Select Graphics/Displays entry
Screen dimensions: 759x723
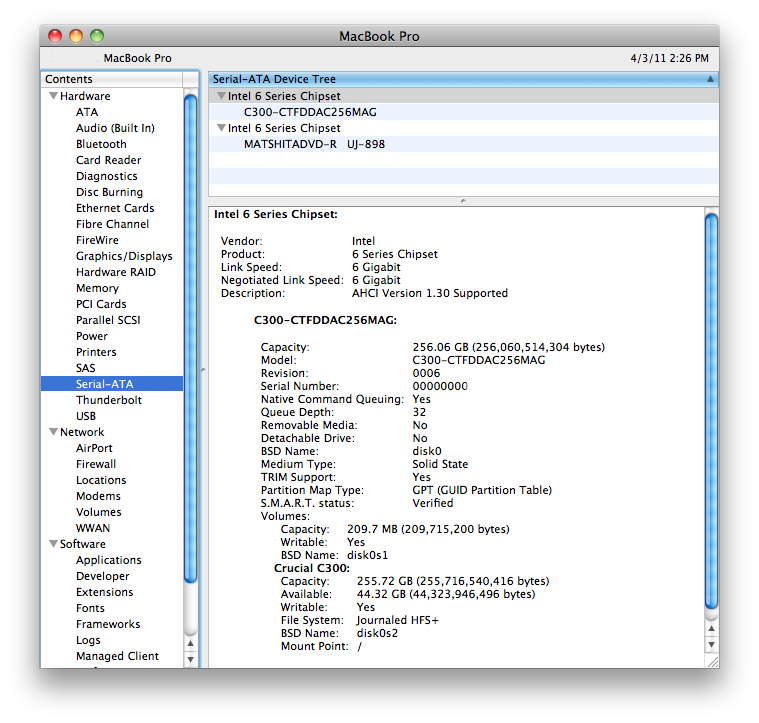click(124, 256)
